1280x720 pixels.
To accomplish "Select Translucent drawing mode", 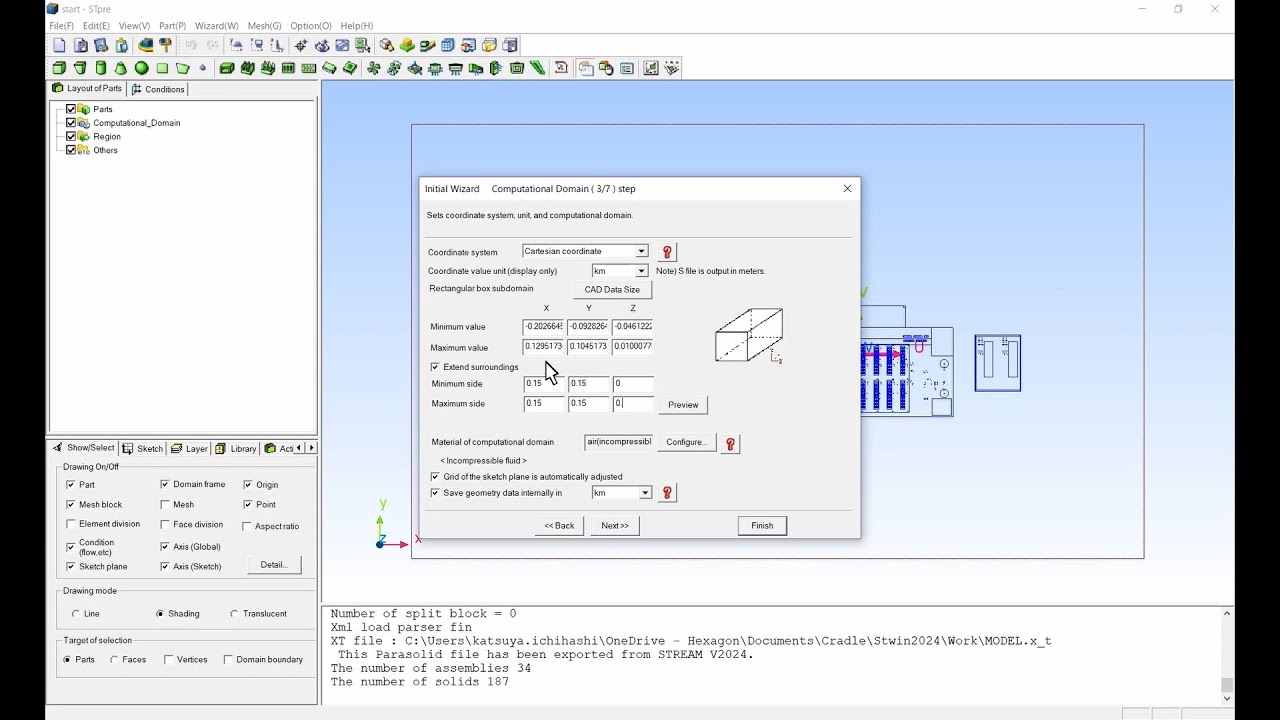I will tap(234, 614).
